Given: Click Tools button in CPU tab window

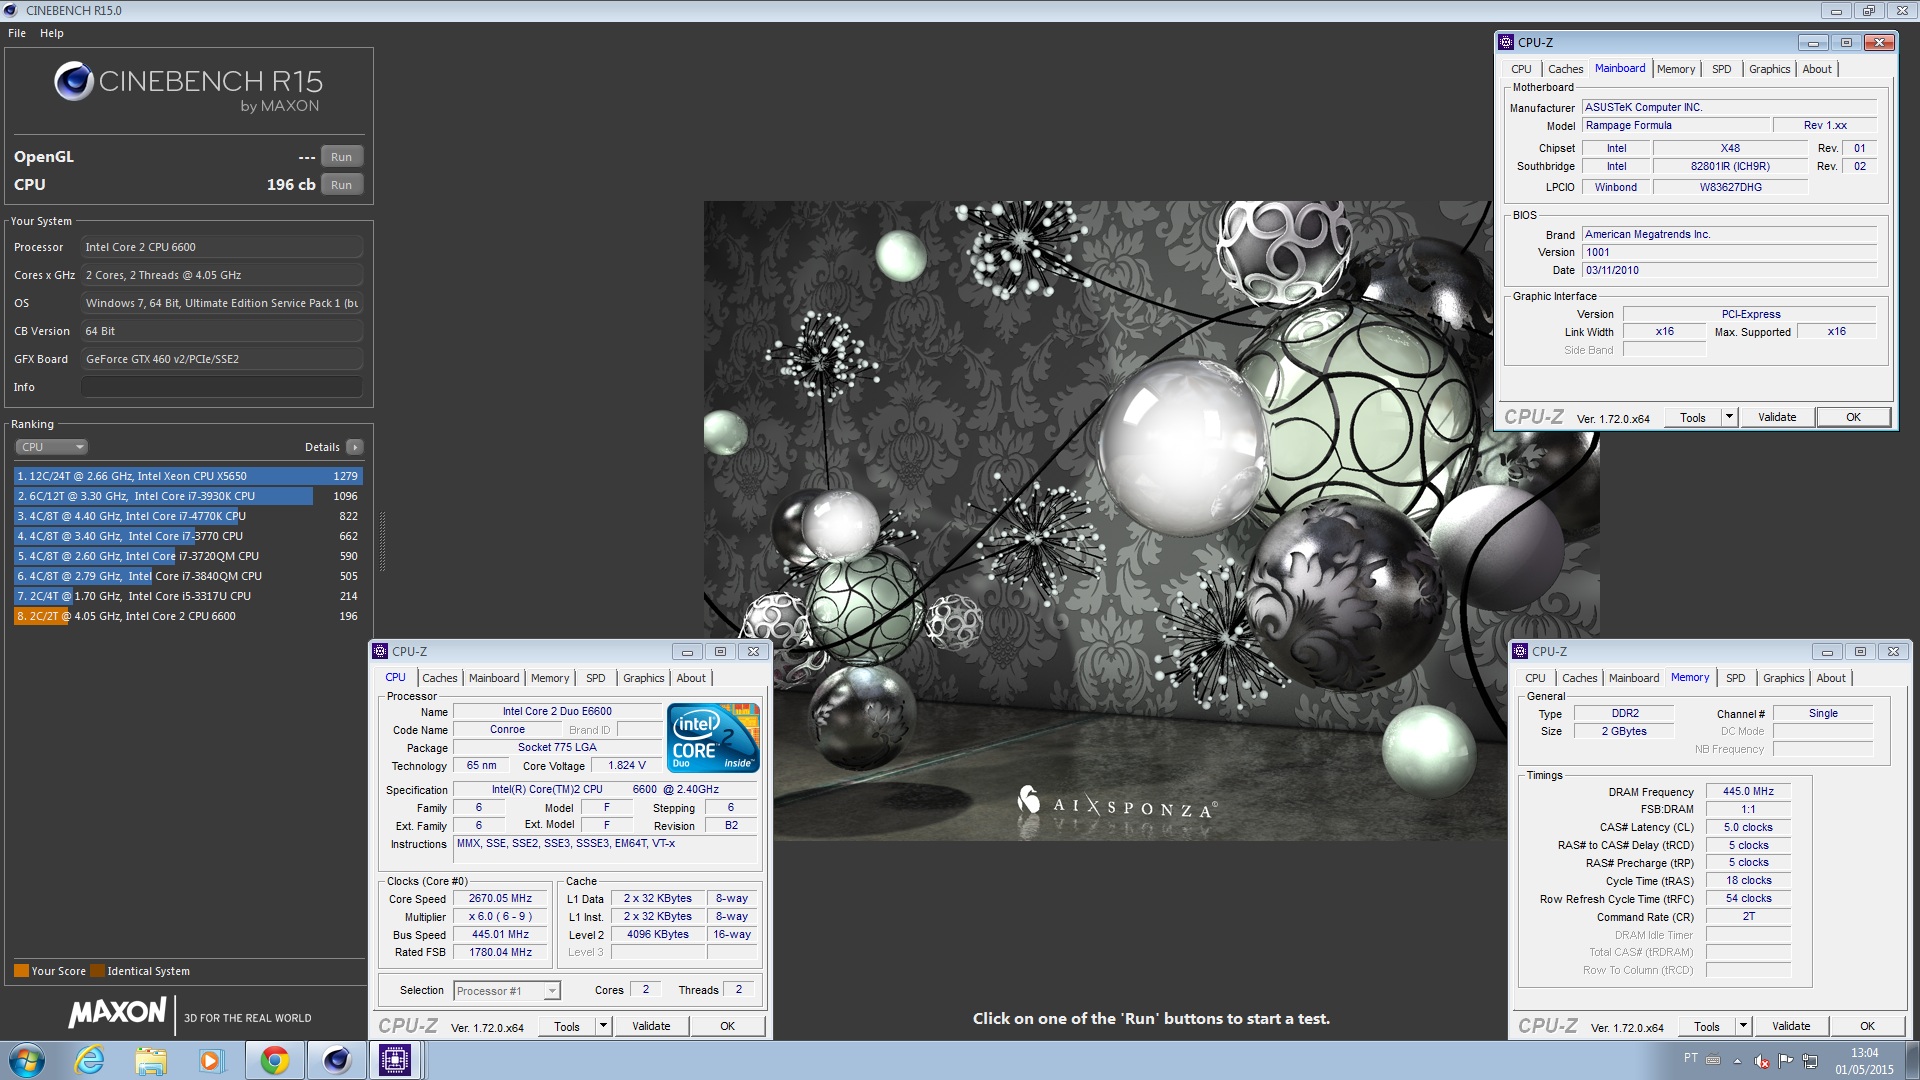Looking at the screenshot, I should [567, 1026].
